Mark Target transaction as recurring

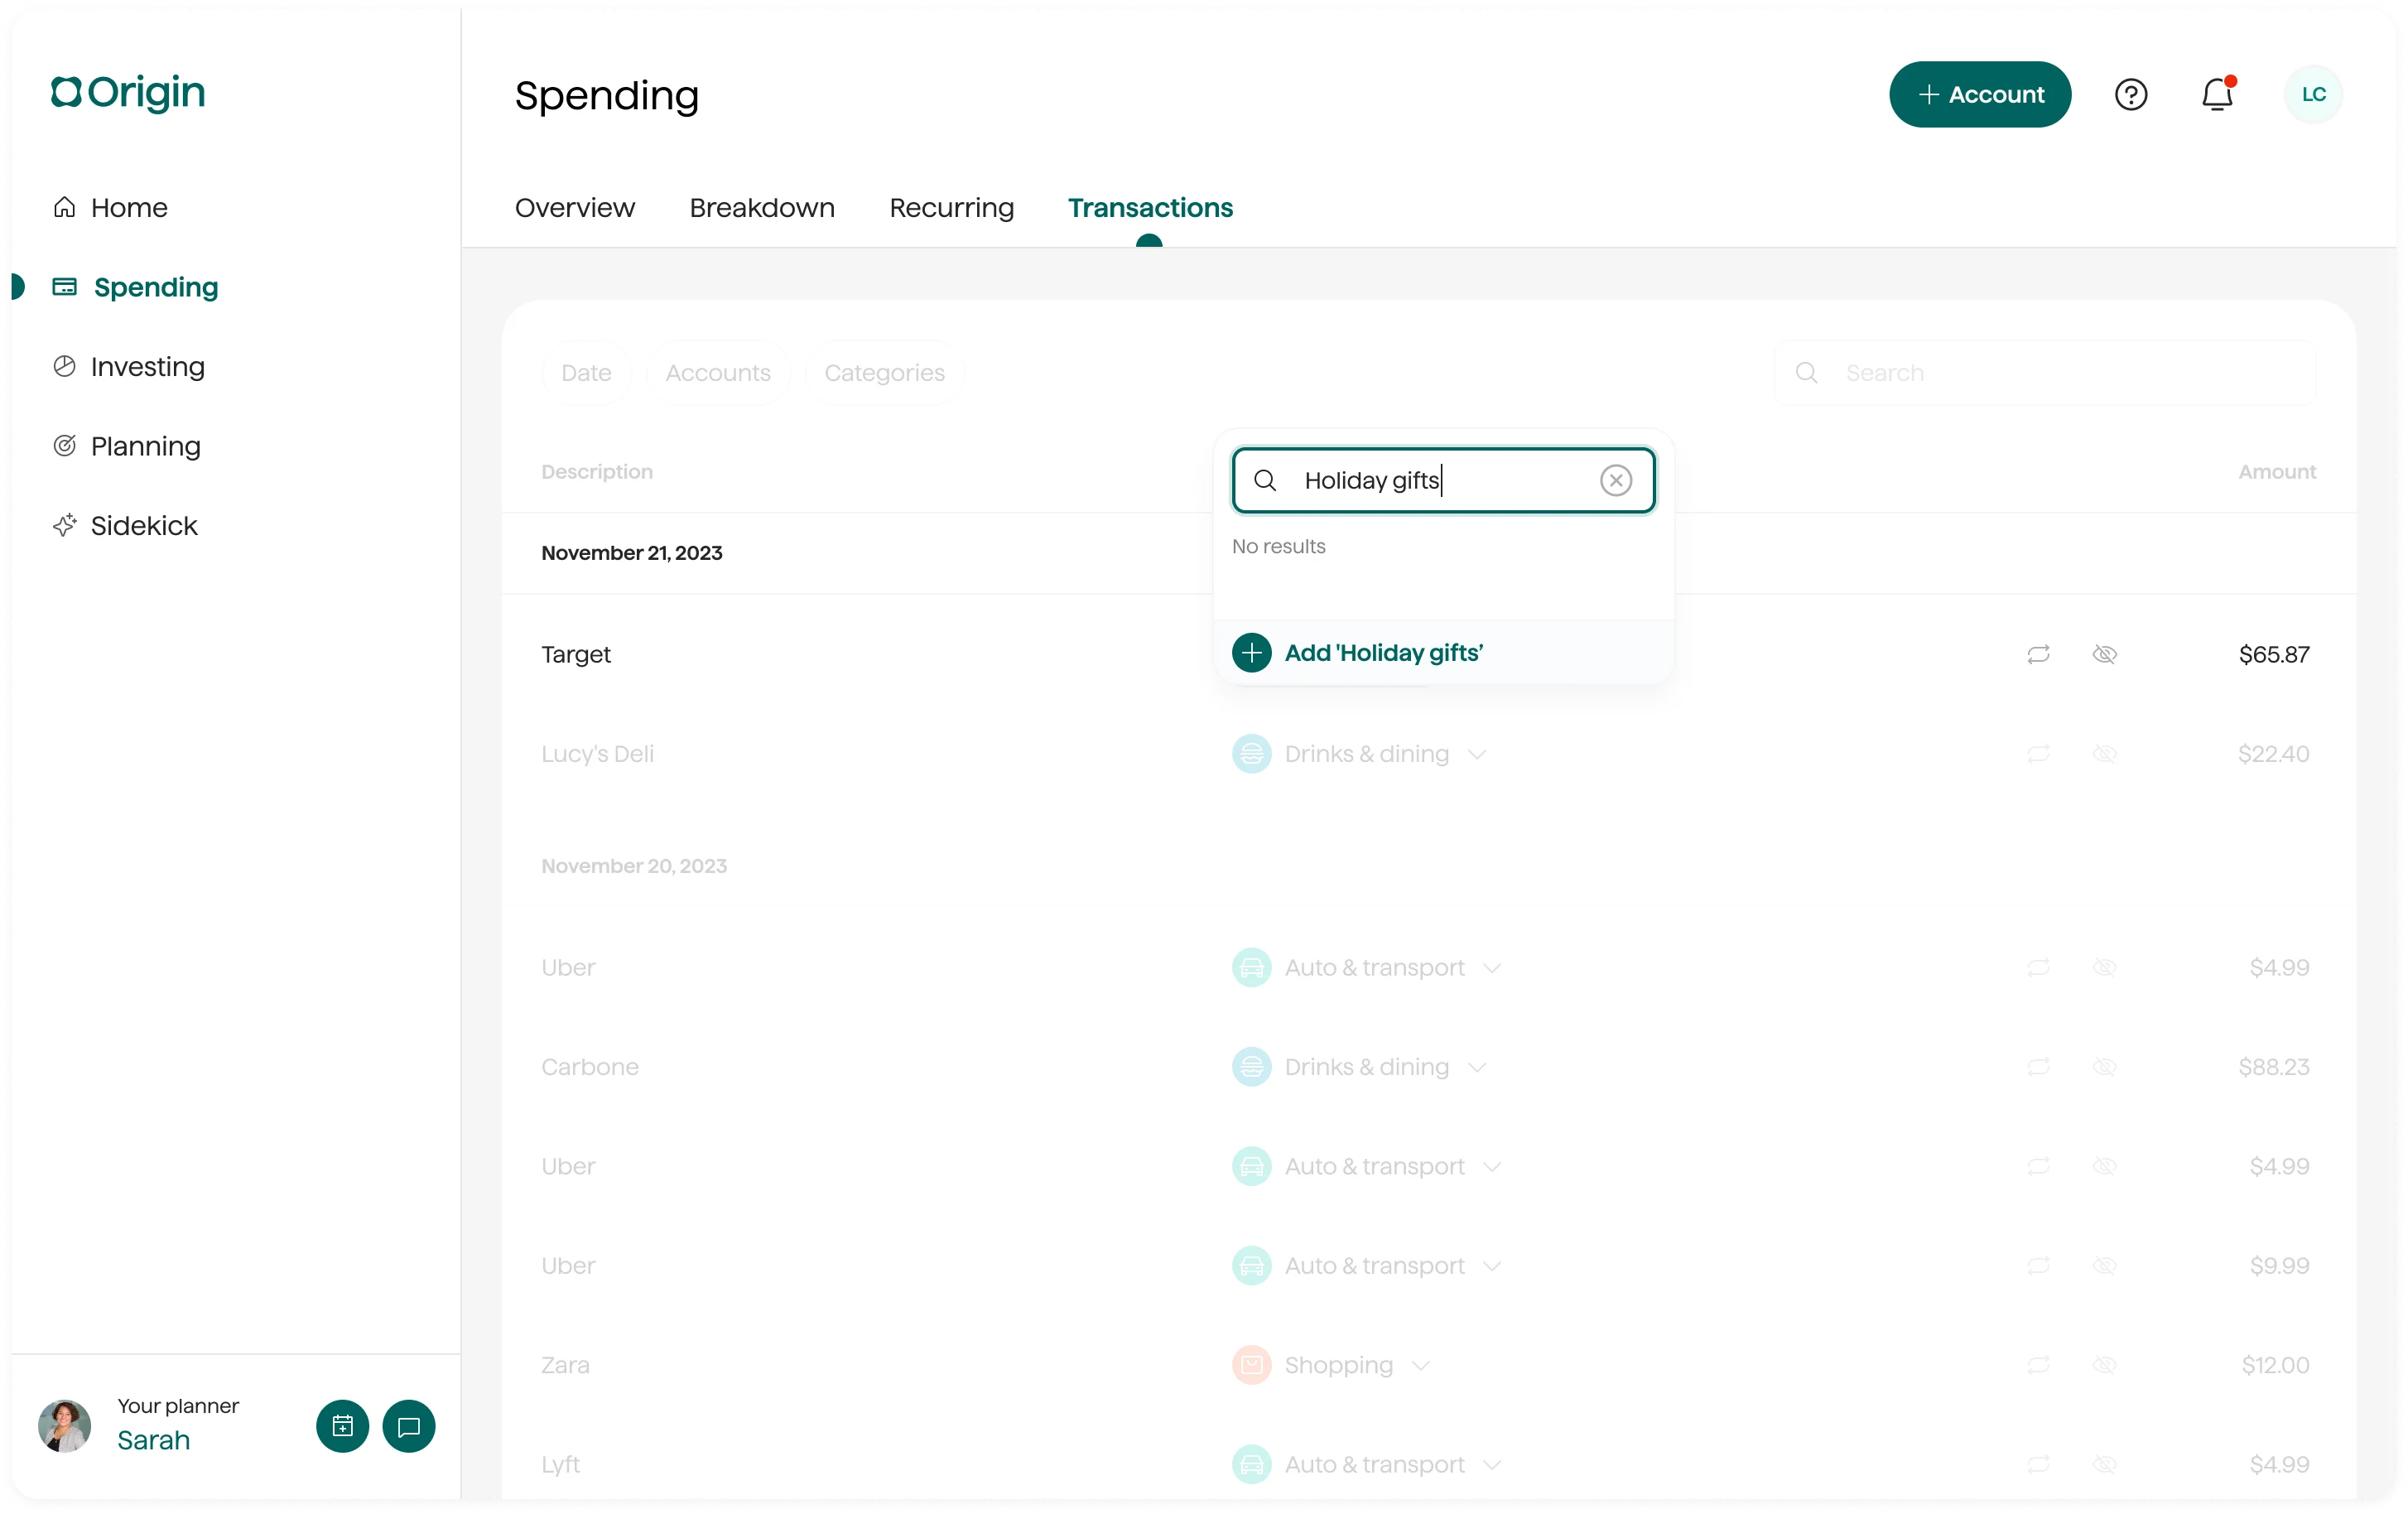coord(2038,654)
